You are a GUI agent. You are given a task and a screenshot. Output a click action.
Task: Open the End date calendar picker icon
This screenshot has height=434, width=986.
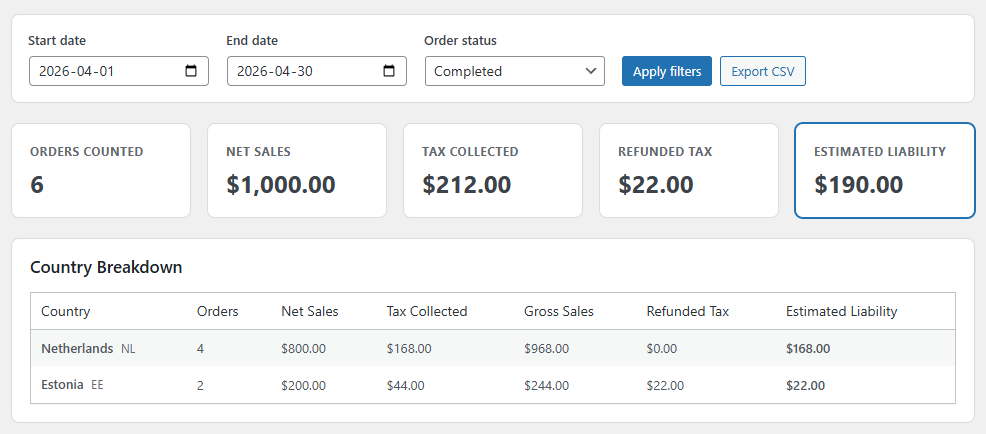(389, 71)
